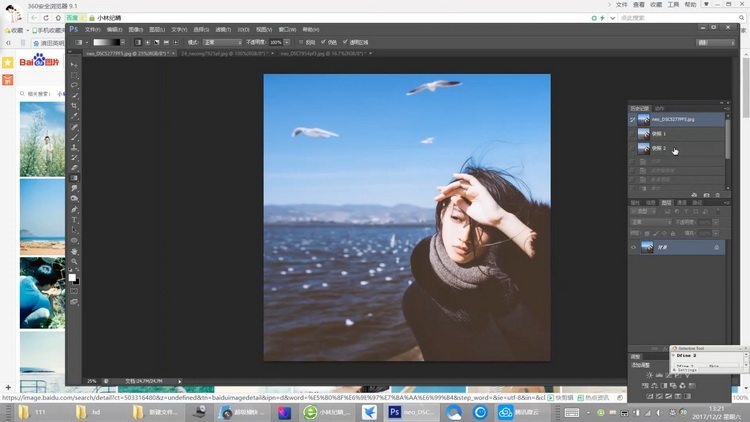Image resolution: width=750 pixels, height=422 pixels.
Task: Switch to the third document tab
Action: coord(324,54)
